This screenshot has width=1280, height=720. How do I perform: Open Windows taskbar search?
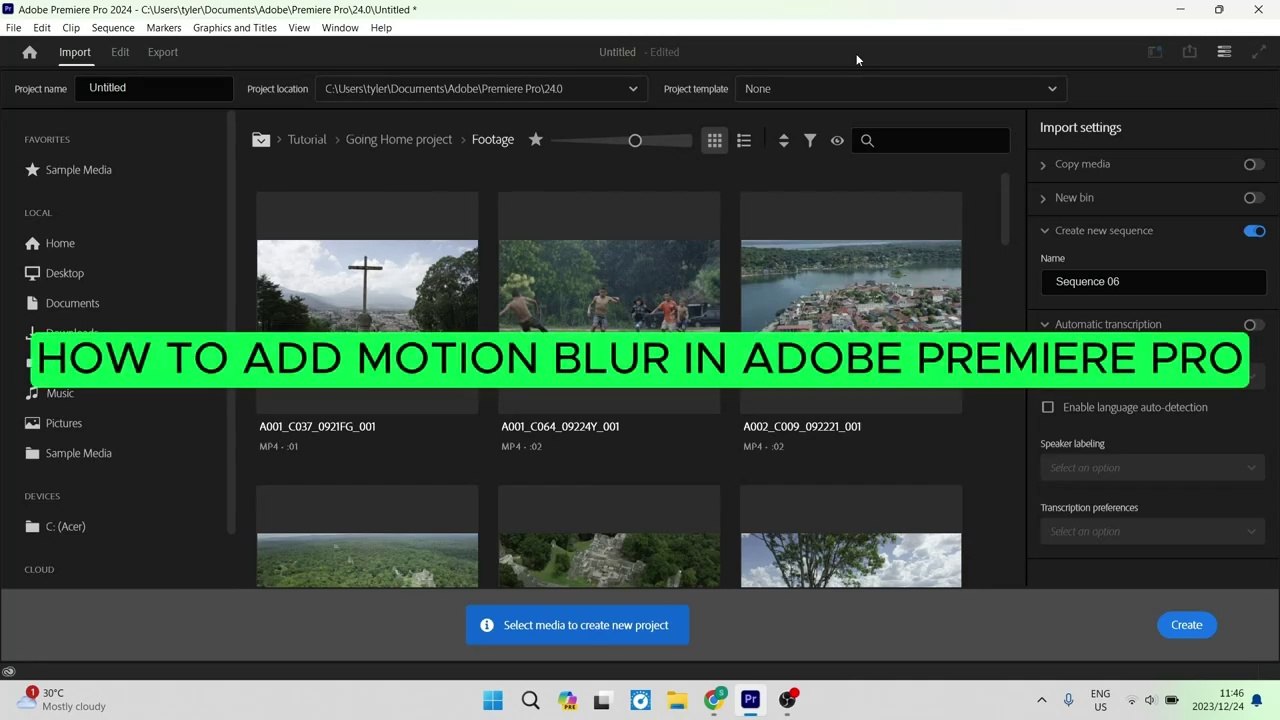pyautogui.click(x=531, y=700)
